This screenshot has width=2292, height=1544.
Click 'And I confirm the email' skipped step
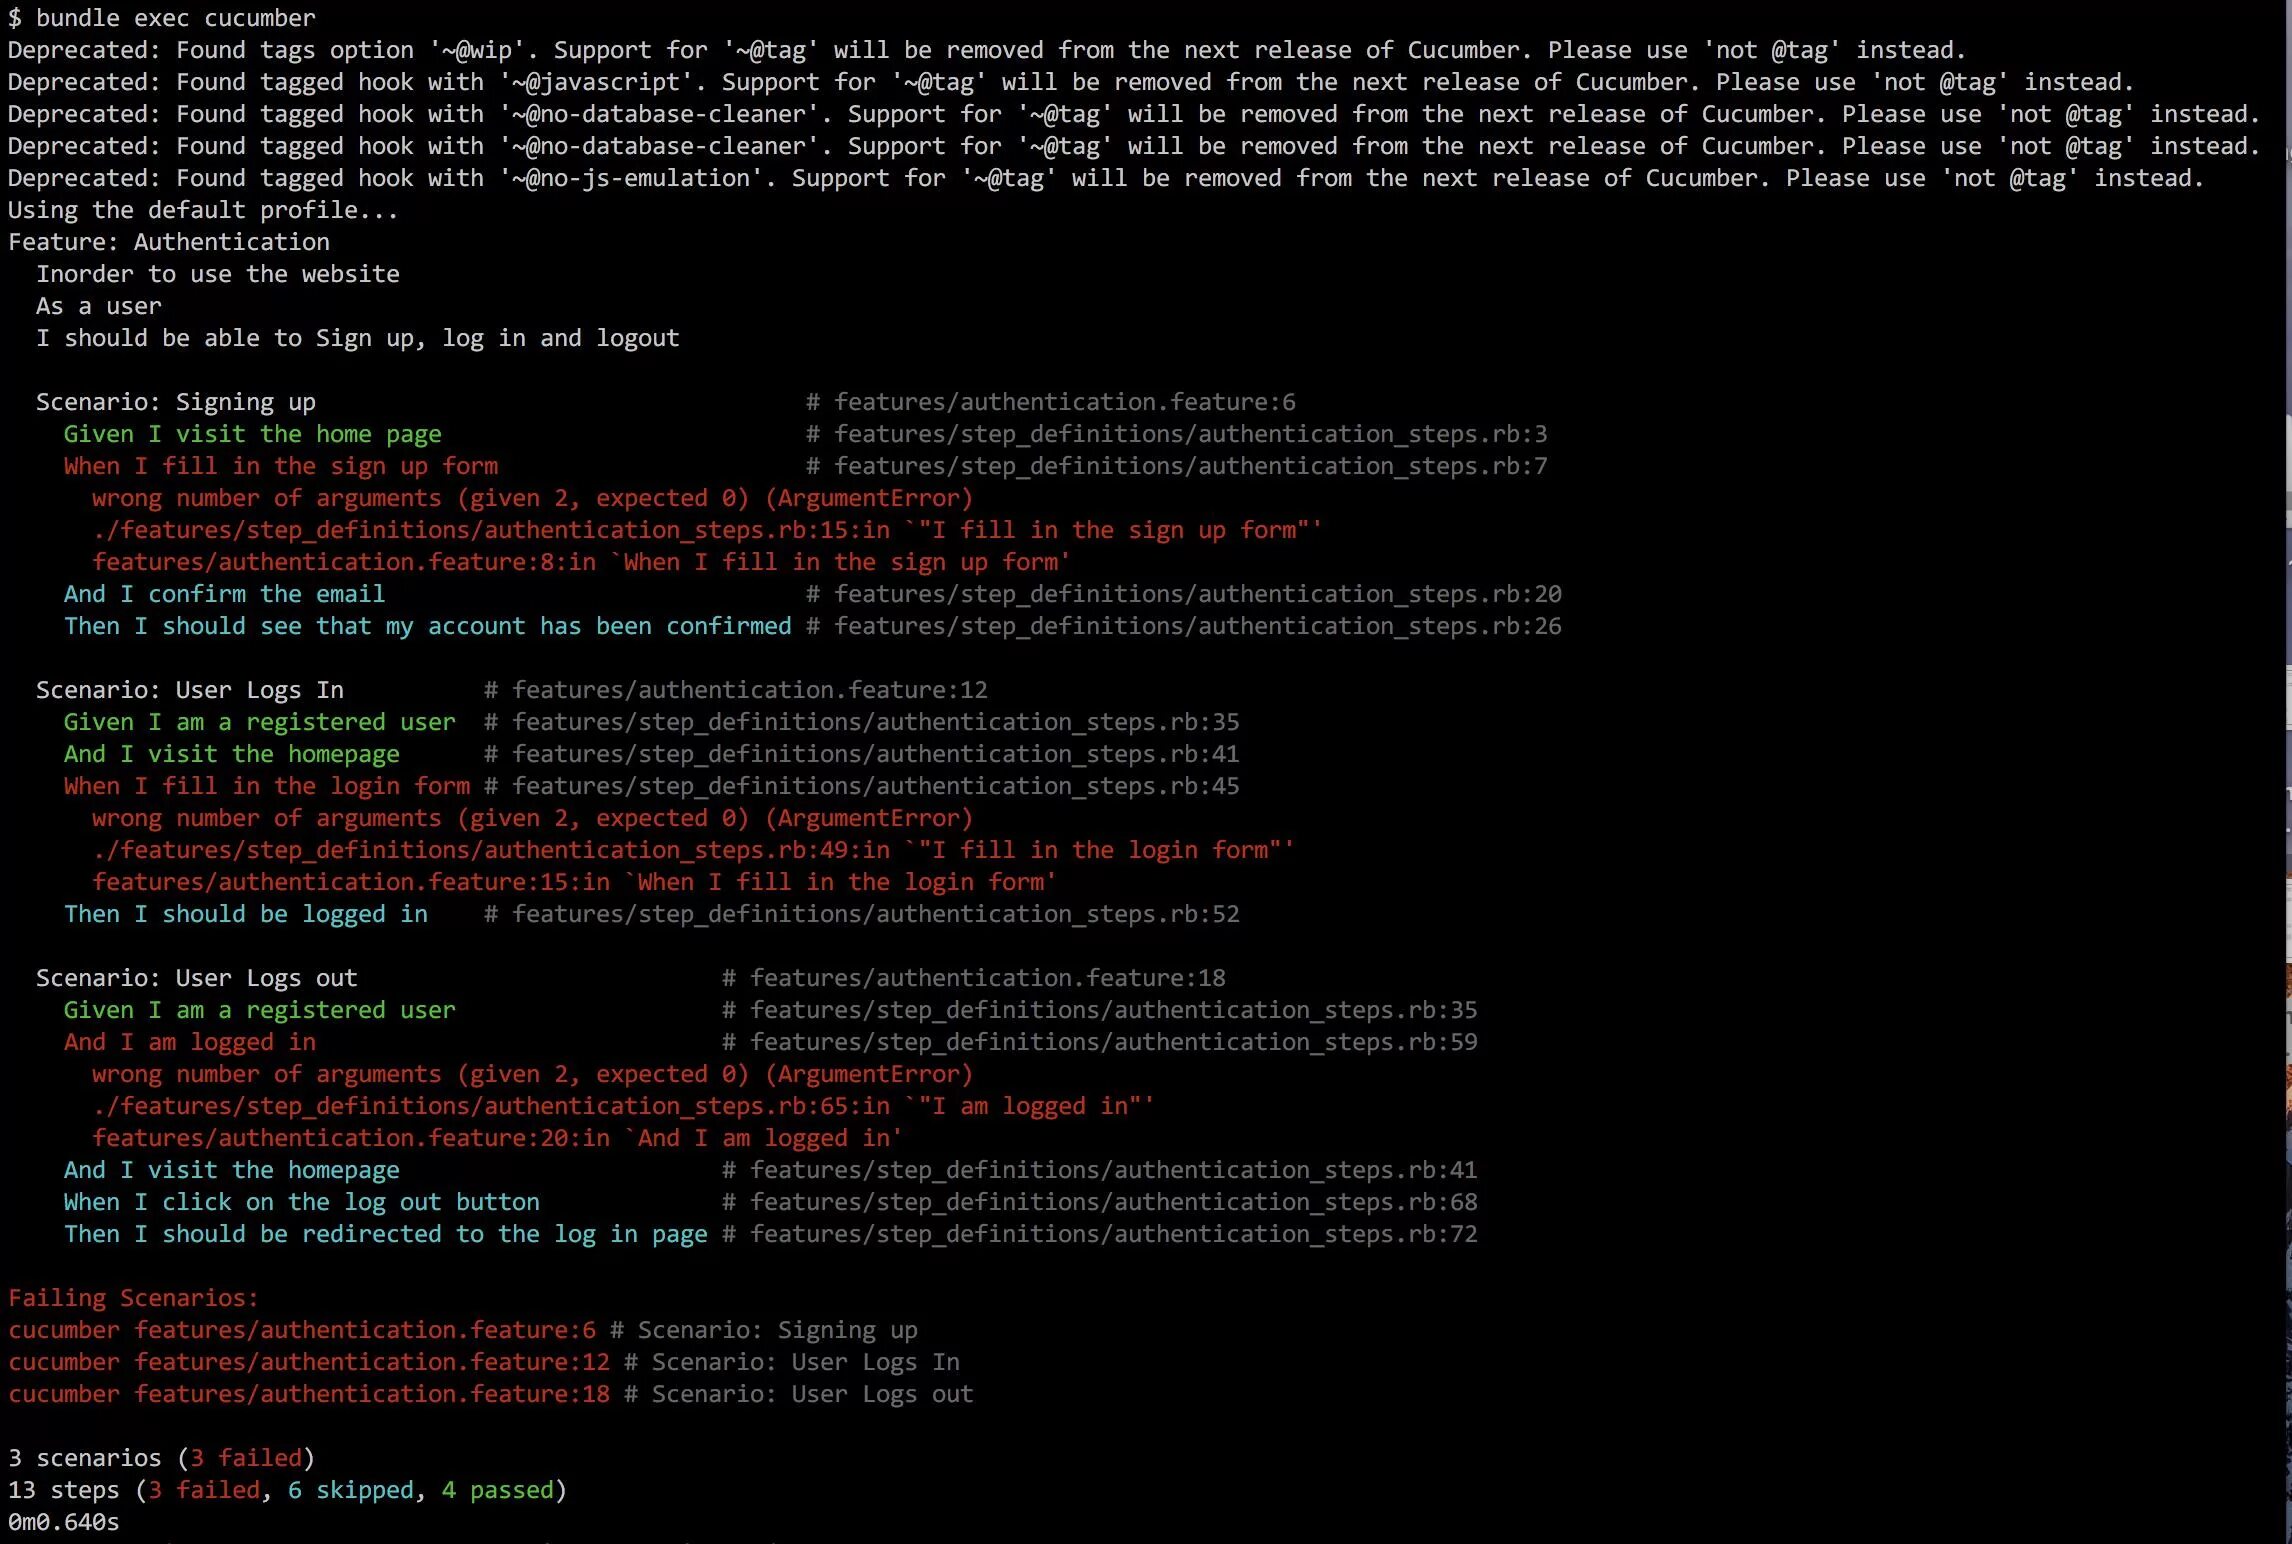224,594
